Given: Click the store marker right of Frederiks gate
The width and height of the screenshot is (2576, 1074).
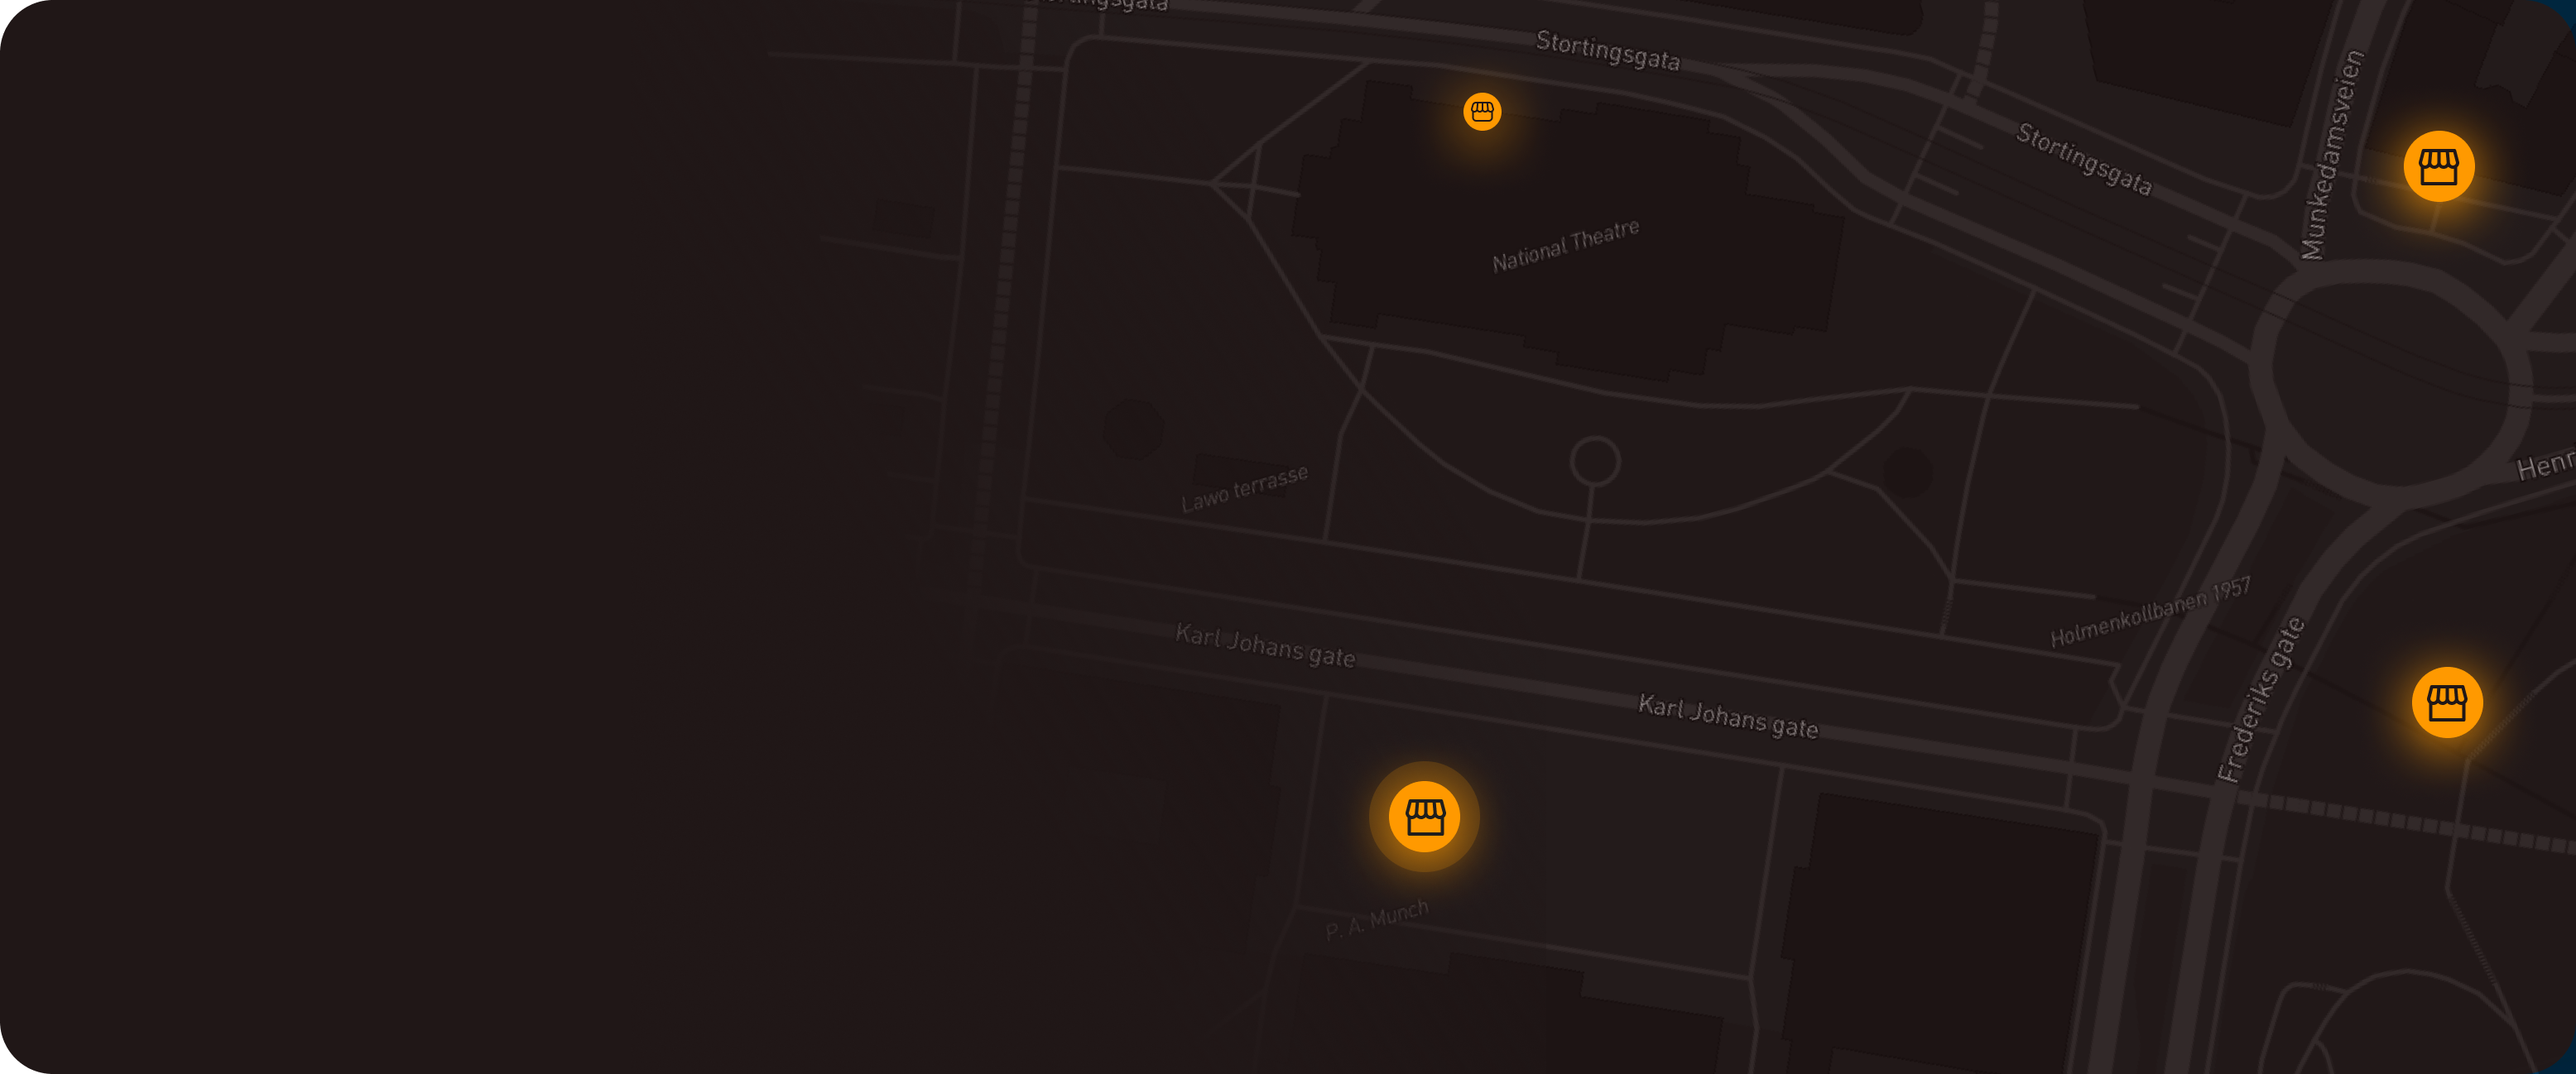Looking at the screenshot, I should click(x=2446, y=702).
